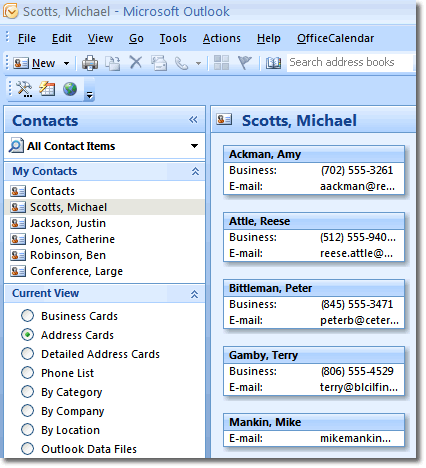Open the Call icon dropdown arrow
Image resolution: width=426 pixels, height=468 pixels.
(198, 63)
